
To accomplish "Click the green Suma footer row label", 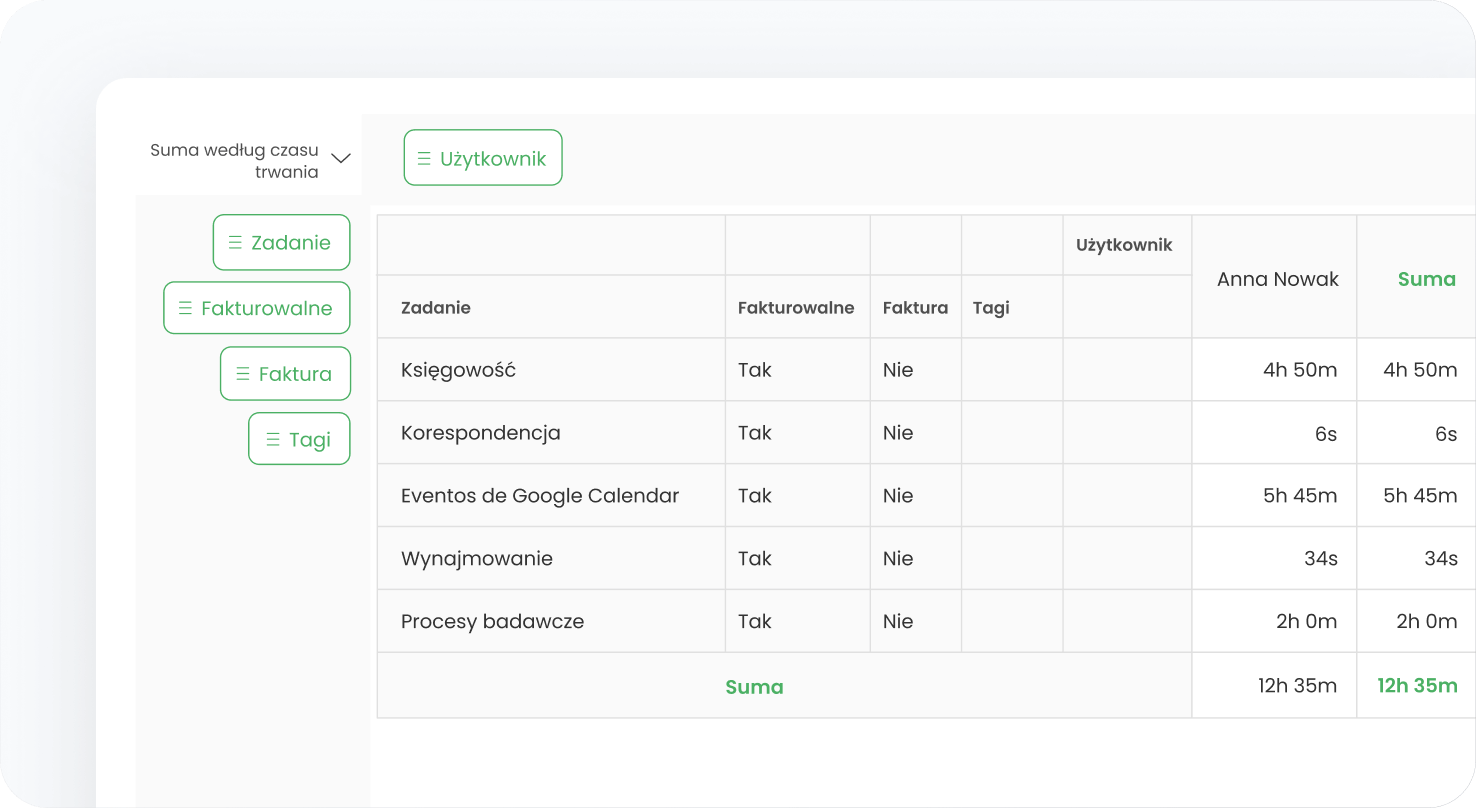I will (x=754, y=687).
